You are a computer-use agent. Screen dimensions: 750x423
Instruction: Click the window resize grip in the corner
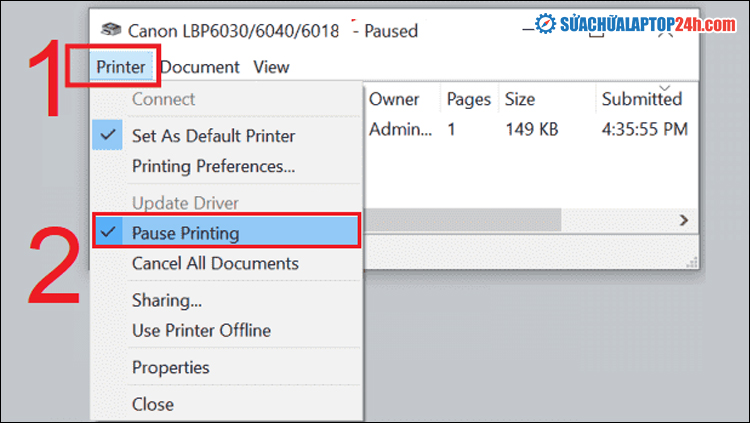(x=692, y=262)
